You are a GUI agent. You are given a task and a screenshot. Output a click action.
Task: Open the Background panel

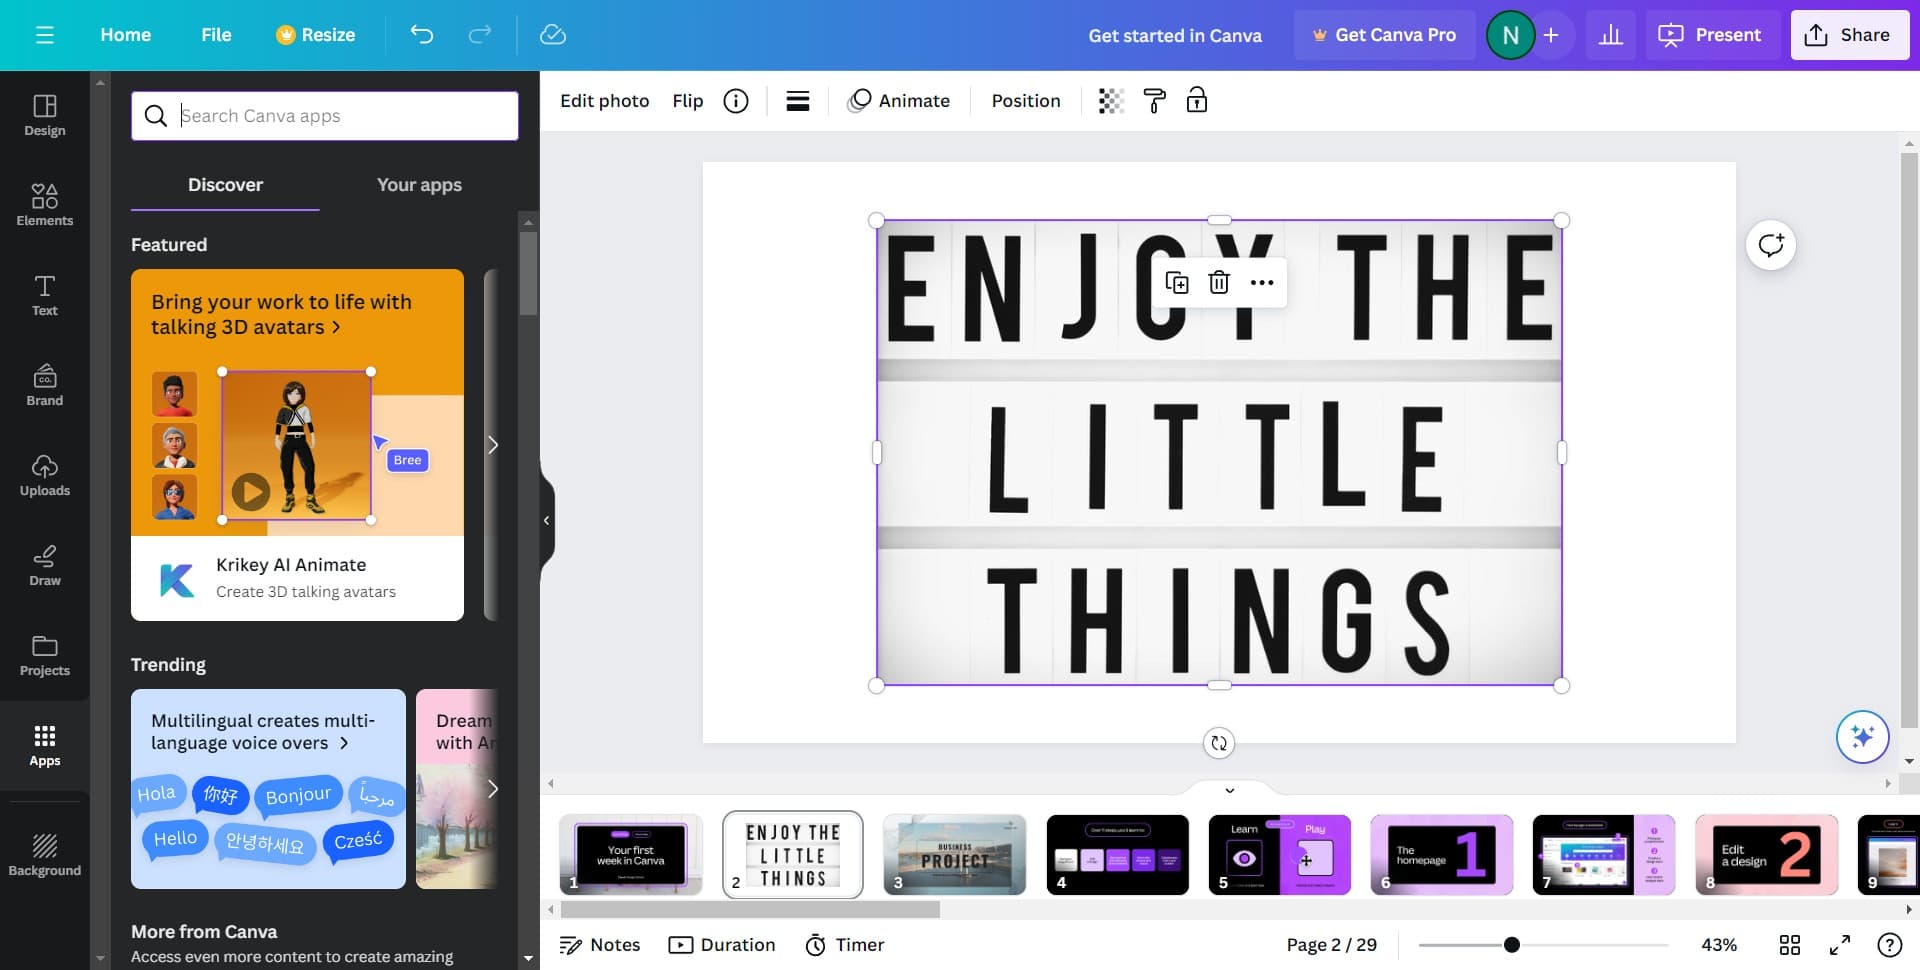(x=44, y=853)
